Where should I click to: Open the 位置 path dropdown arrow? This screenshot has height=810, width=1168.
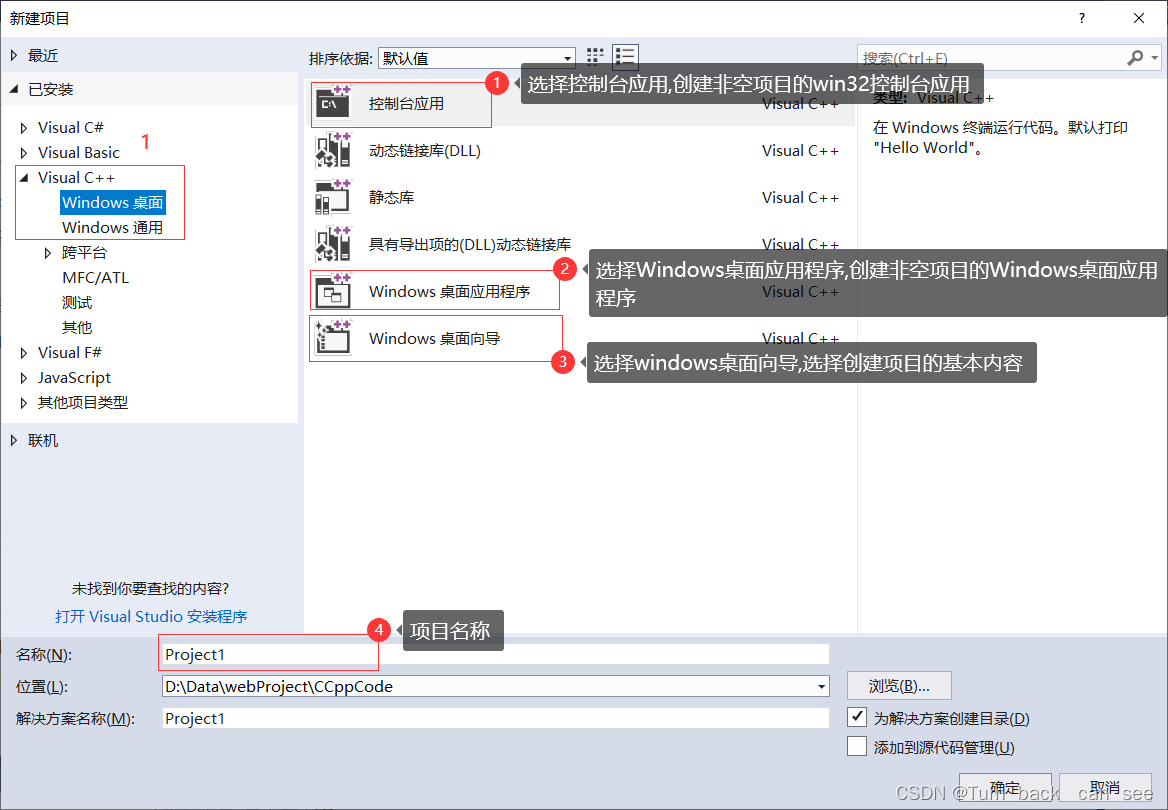(821, 686)
